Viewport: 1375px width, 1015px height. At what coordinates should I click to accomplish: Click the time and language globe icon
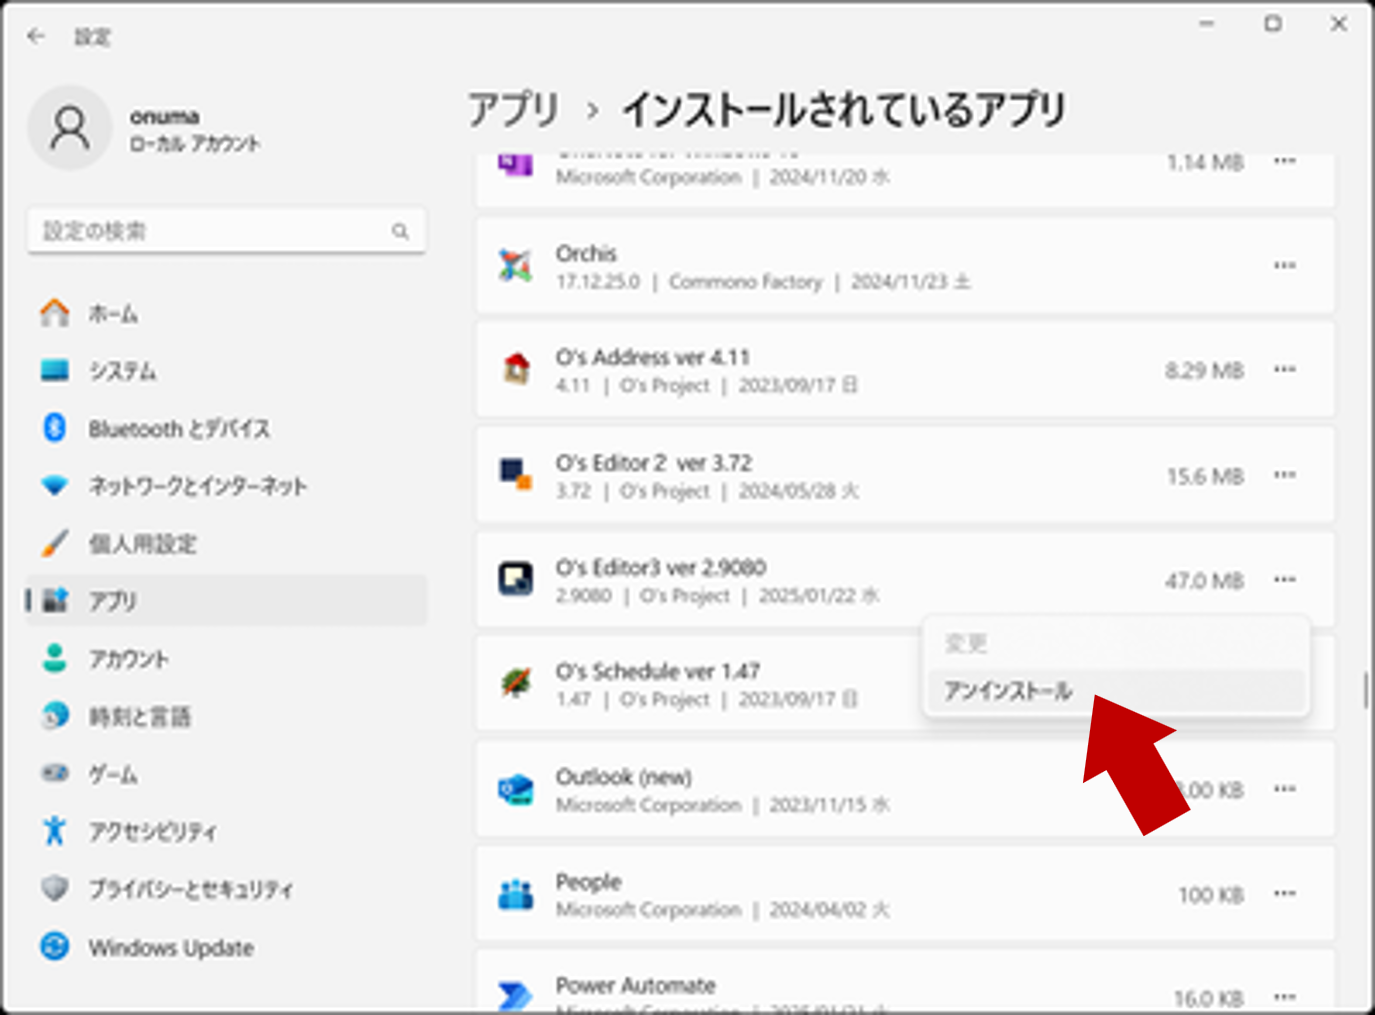[x=55, y=716]
